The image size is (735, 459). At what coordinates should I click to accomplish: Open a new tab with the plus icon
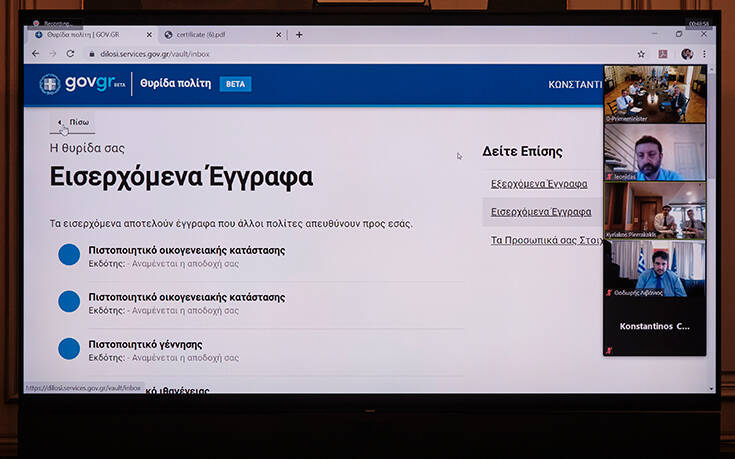[299, 35]
